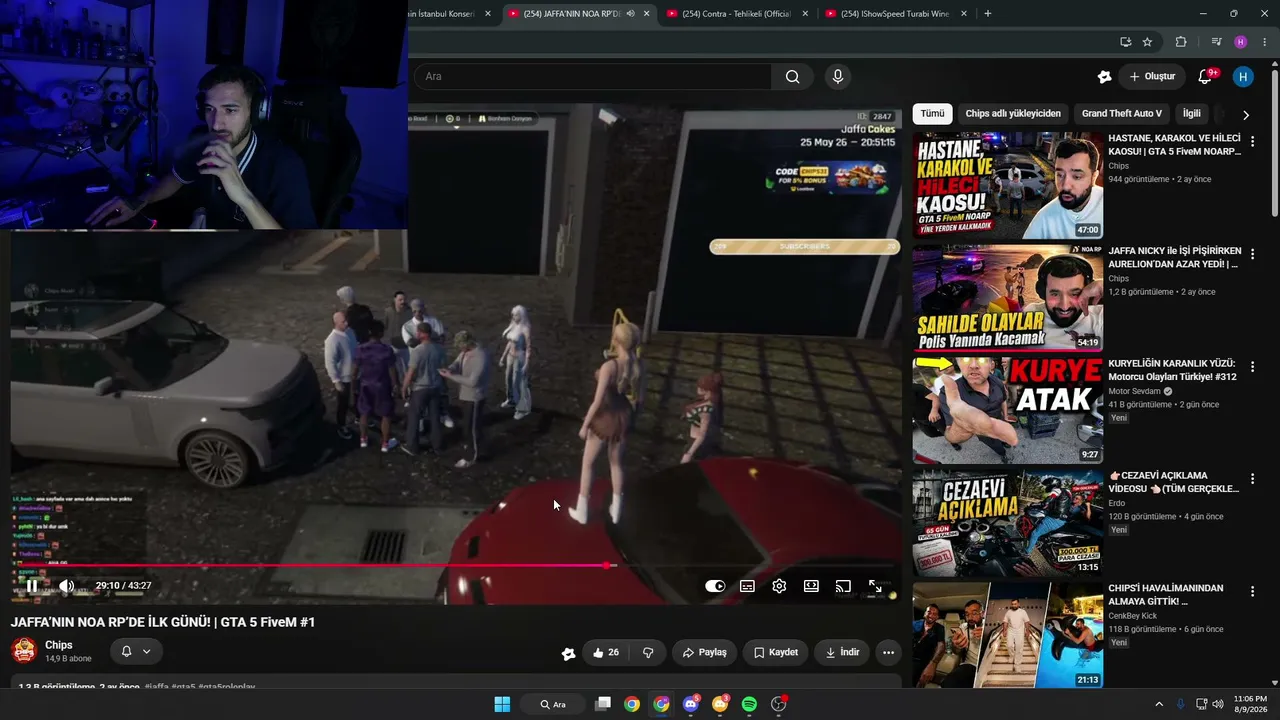Open more actions menu beside İndir
This screenshot has height=720, width=1280.
click(x=888, y=653)
